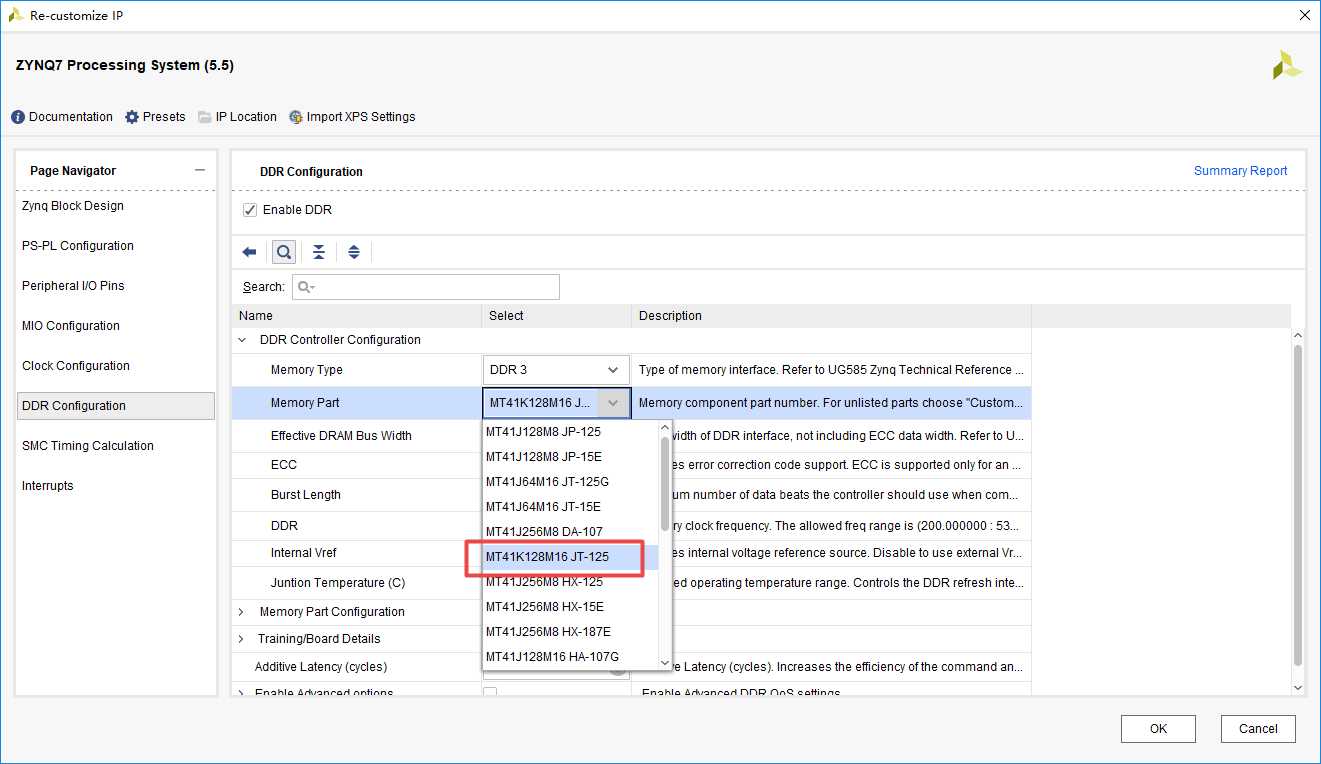This screenshot has width=1321, height=764.
Task: Click the Collapse All toolbar icon
Action: (318, 252)
